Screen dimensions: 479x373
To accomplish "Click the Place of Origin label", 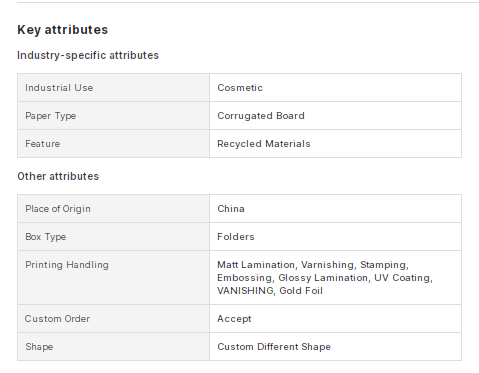I will [x=58, y=209].
